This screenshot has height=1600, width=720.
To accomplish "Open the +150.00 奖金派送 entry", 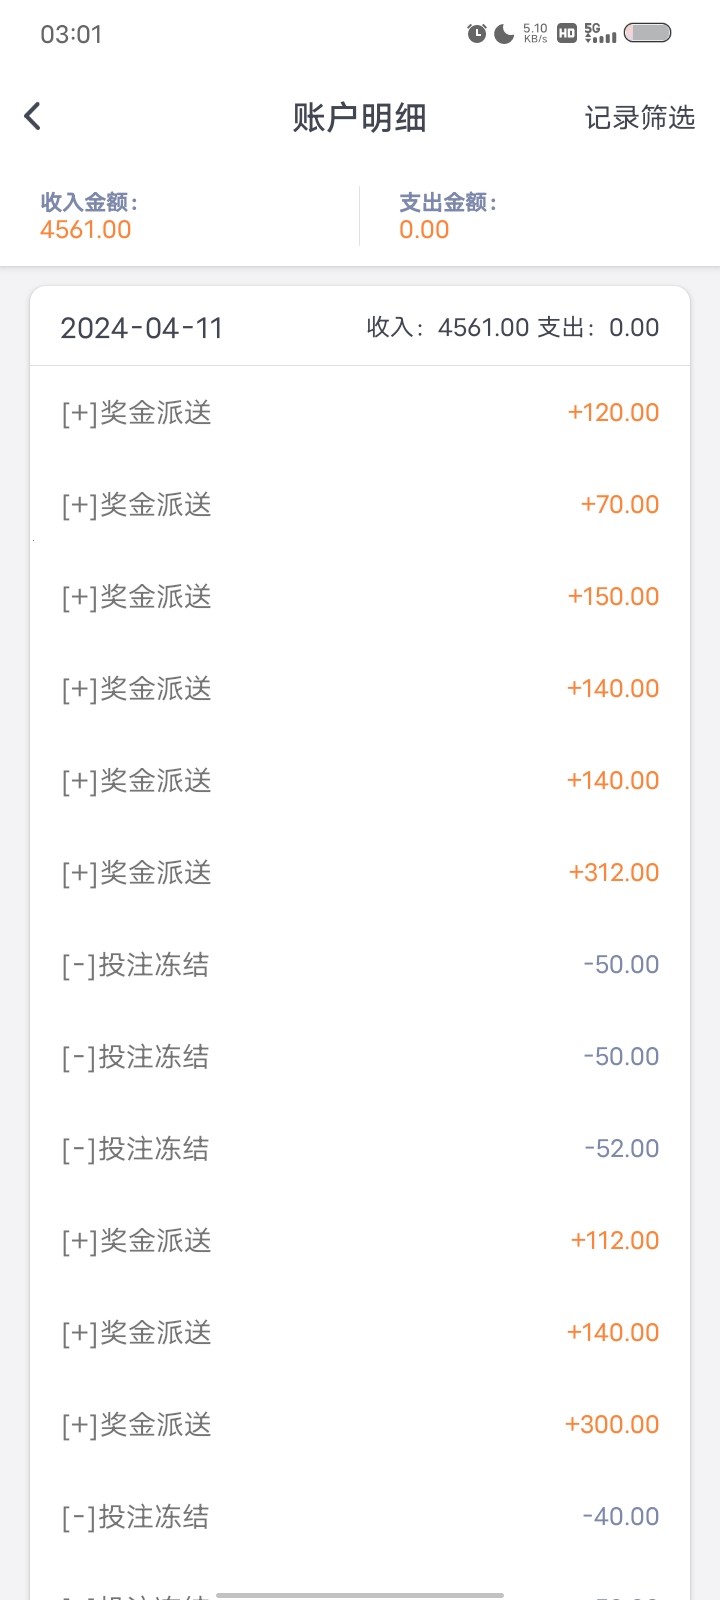I will [x=360, y=597].
